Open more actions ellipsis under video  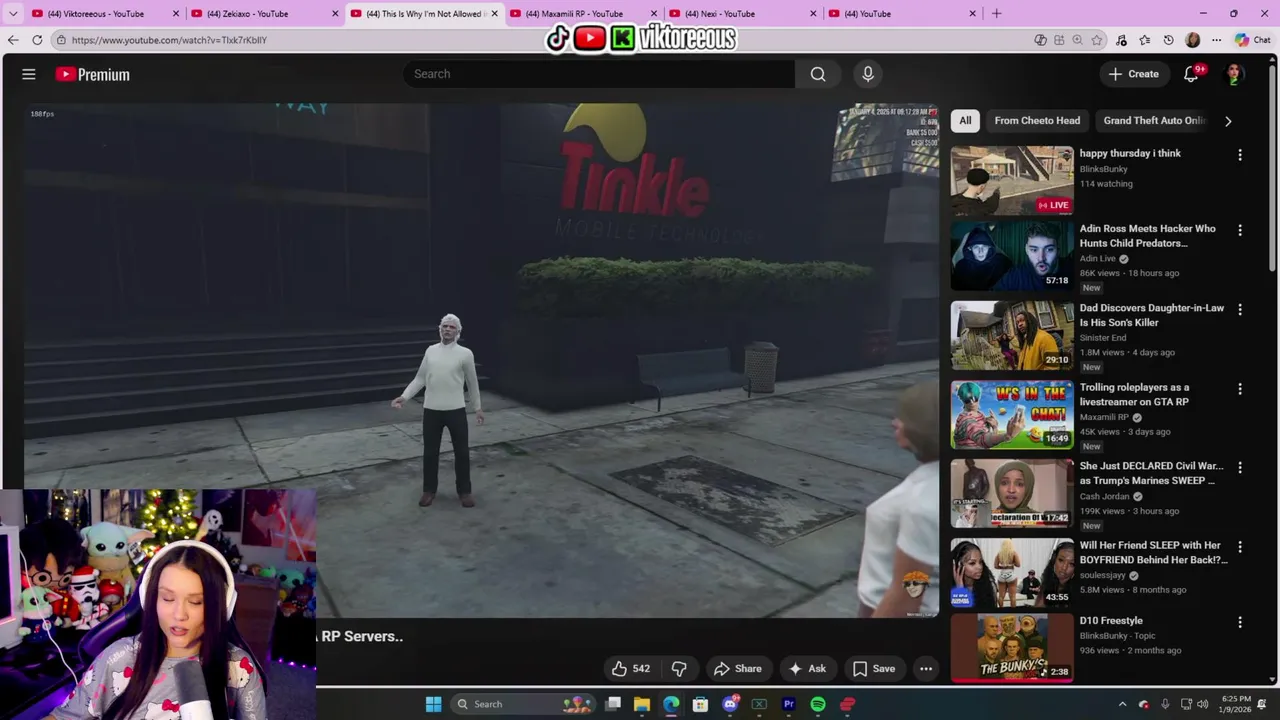926,669
